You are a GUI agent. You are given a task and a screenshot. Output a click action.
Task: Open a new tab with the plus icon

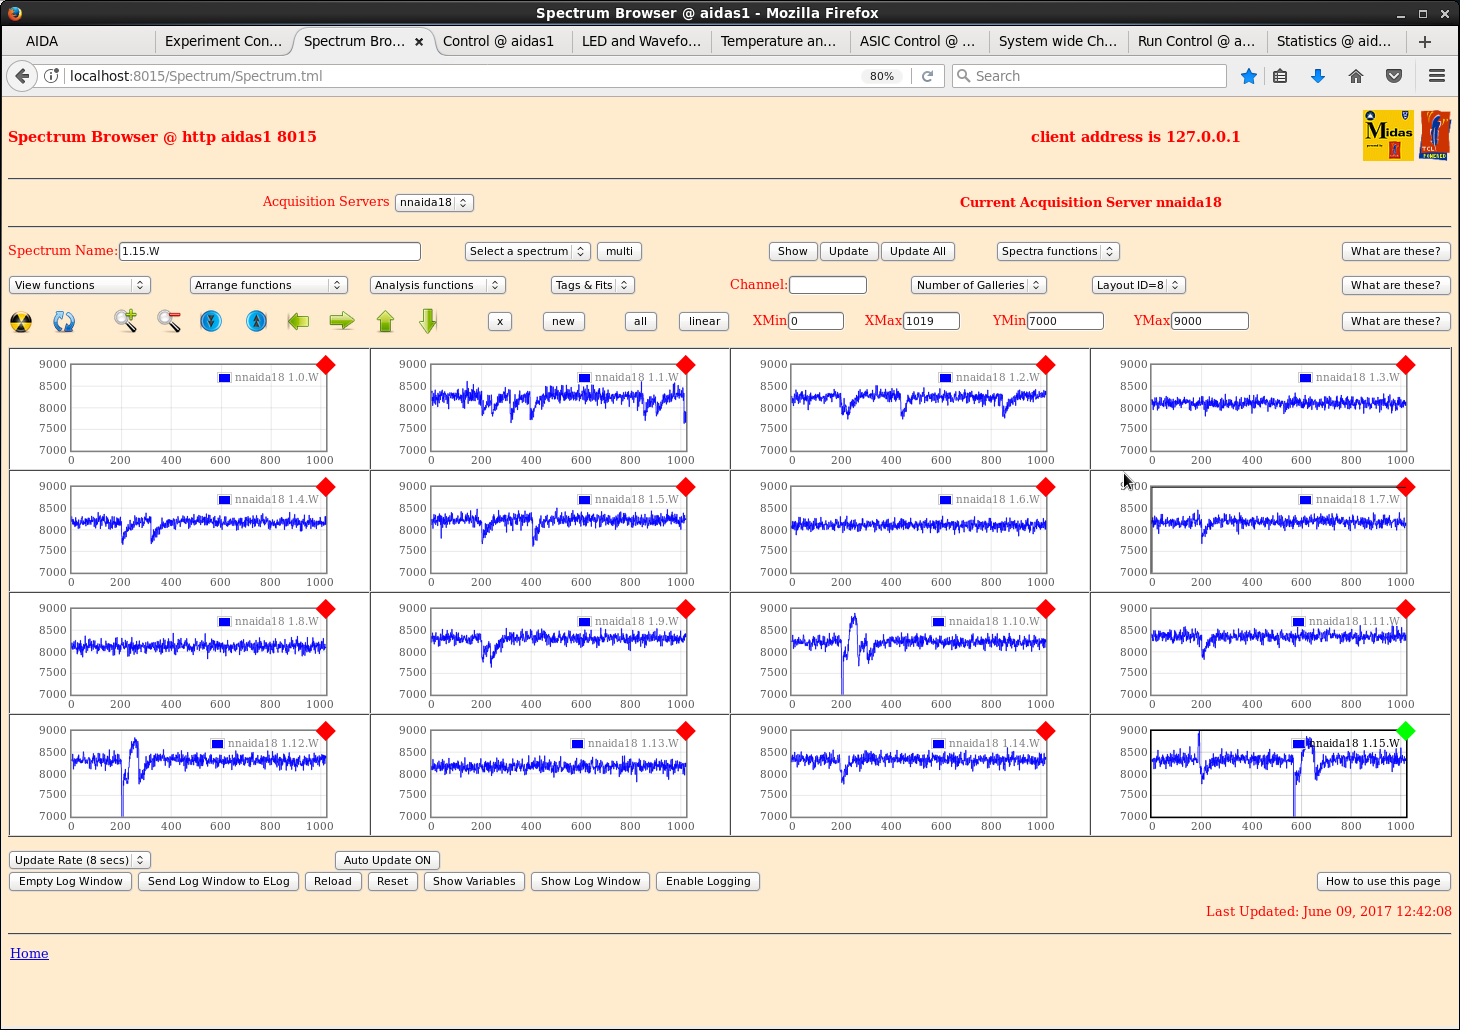pyautogui.click(x=1425, y=41)
